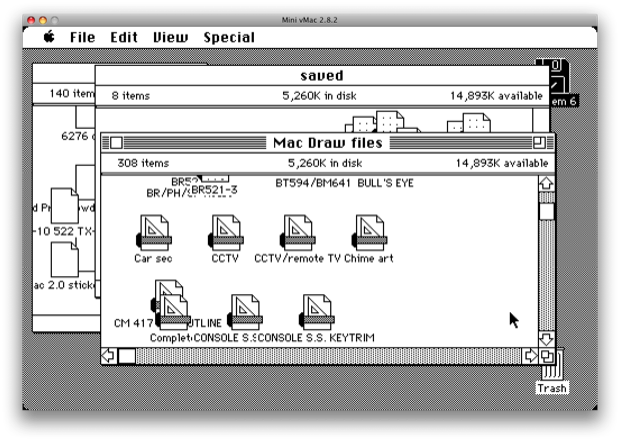
Task: Click the horizontal scroll left arrow
Action: pos(109,356)
